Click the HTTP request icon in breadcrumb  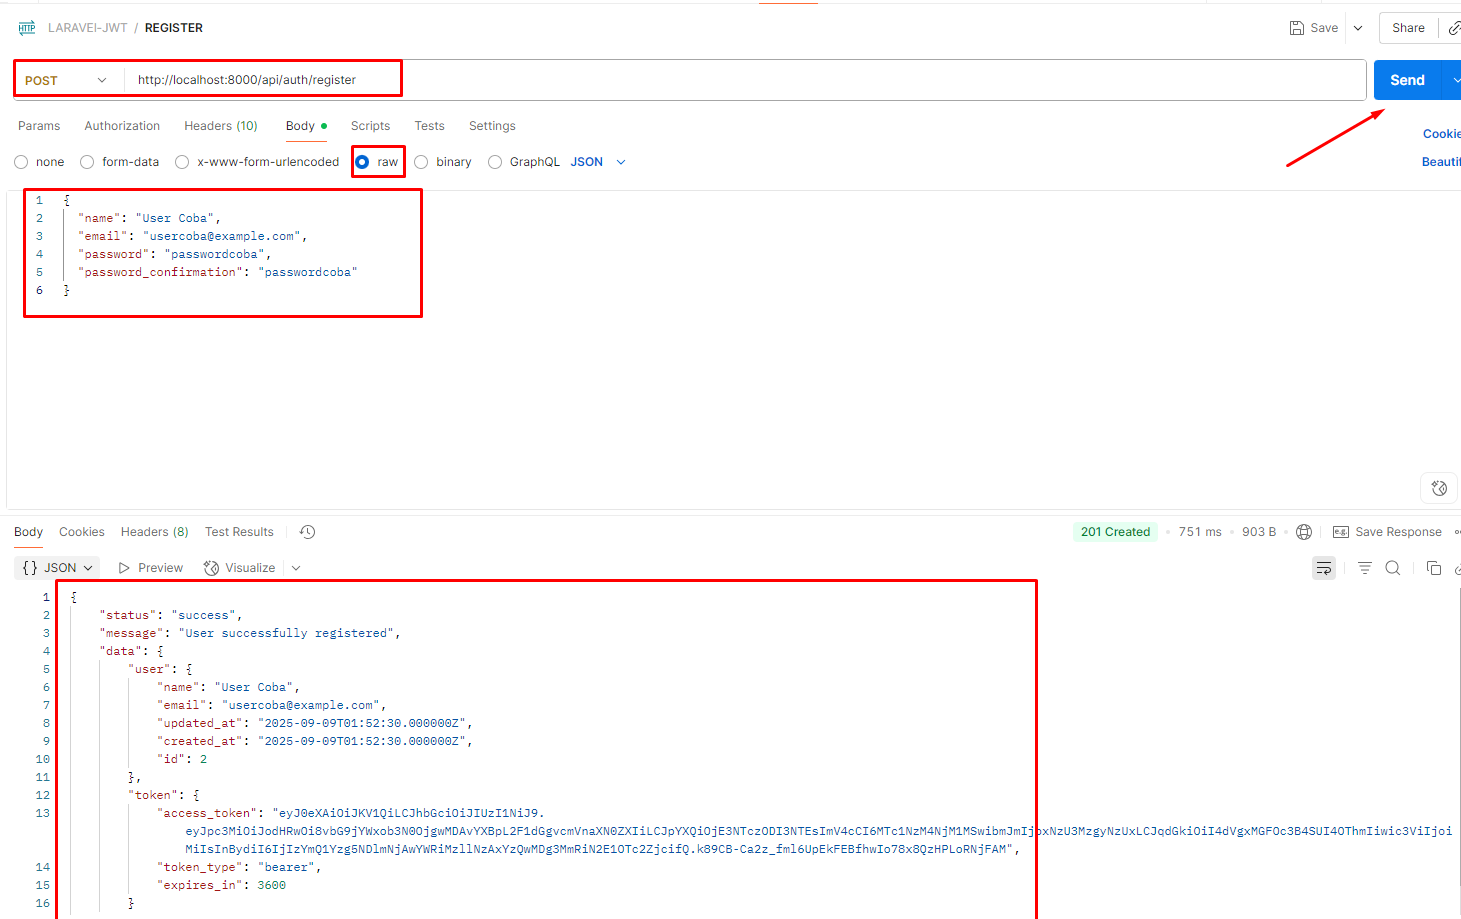point(27,28)
